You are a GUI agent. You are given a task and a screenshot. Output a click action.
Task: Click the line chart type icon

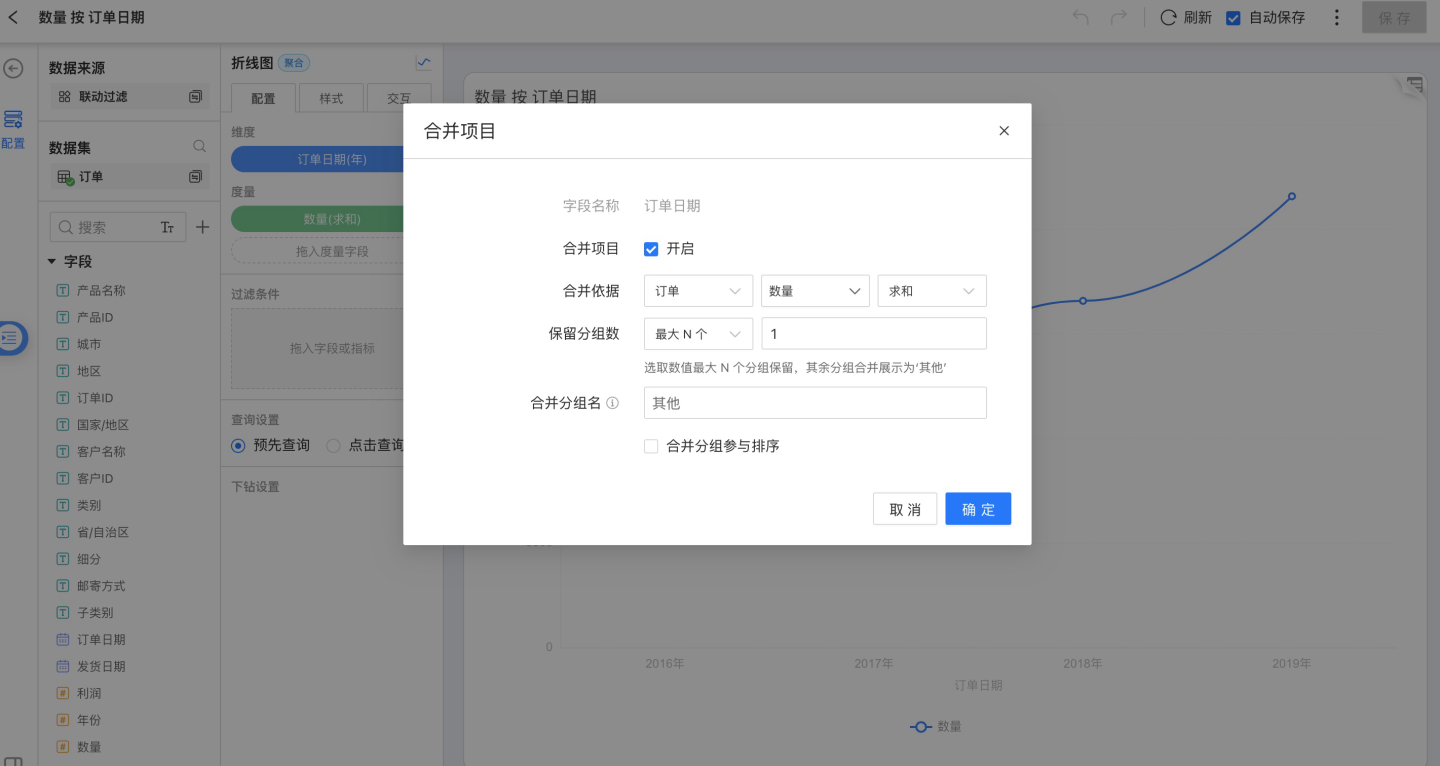tap(424, 63)
